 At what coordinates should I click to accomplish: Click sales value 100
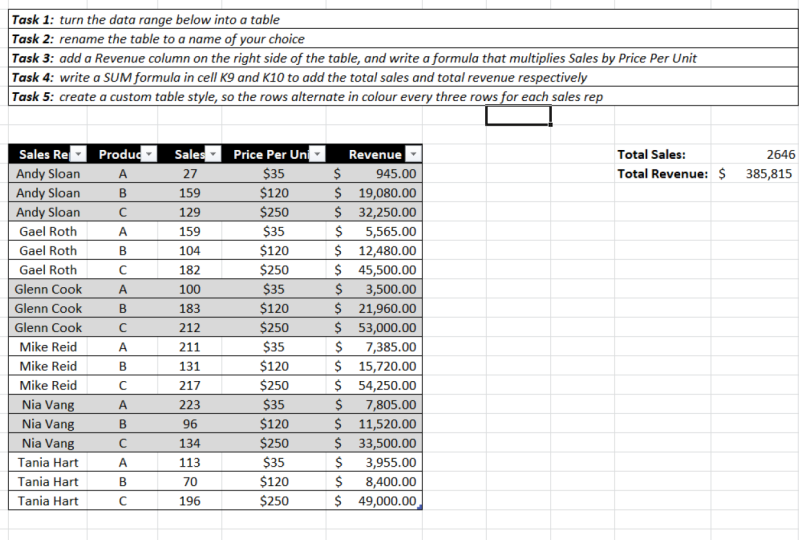(190, 289)
